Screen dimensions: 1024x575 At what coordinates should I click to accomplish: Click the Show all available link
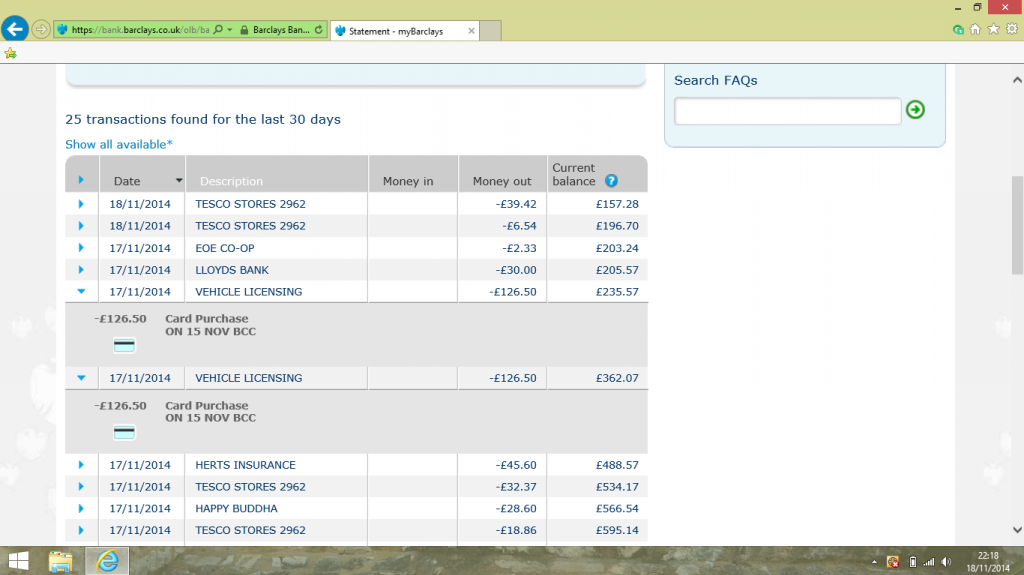[119, 144]
